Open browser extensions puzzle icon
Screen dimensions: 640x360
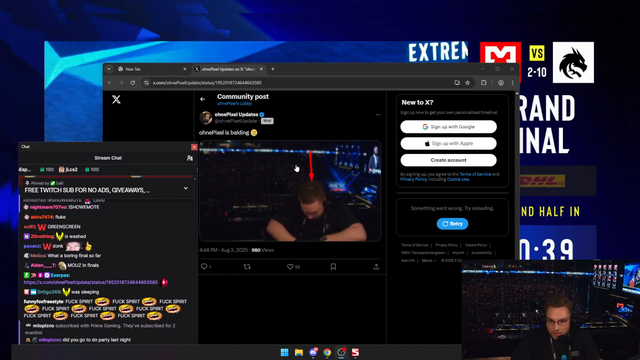tap(484, 83)
